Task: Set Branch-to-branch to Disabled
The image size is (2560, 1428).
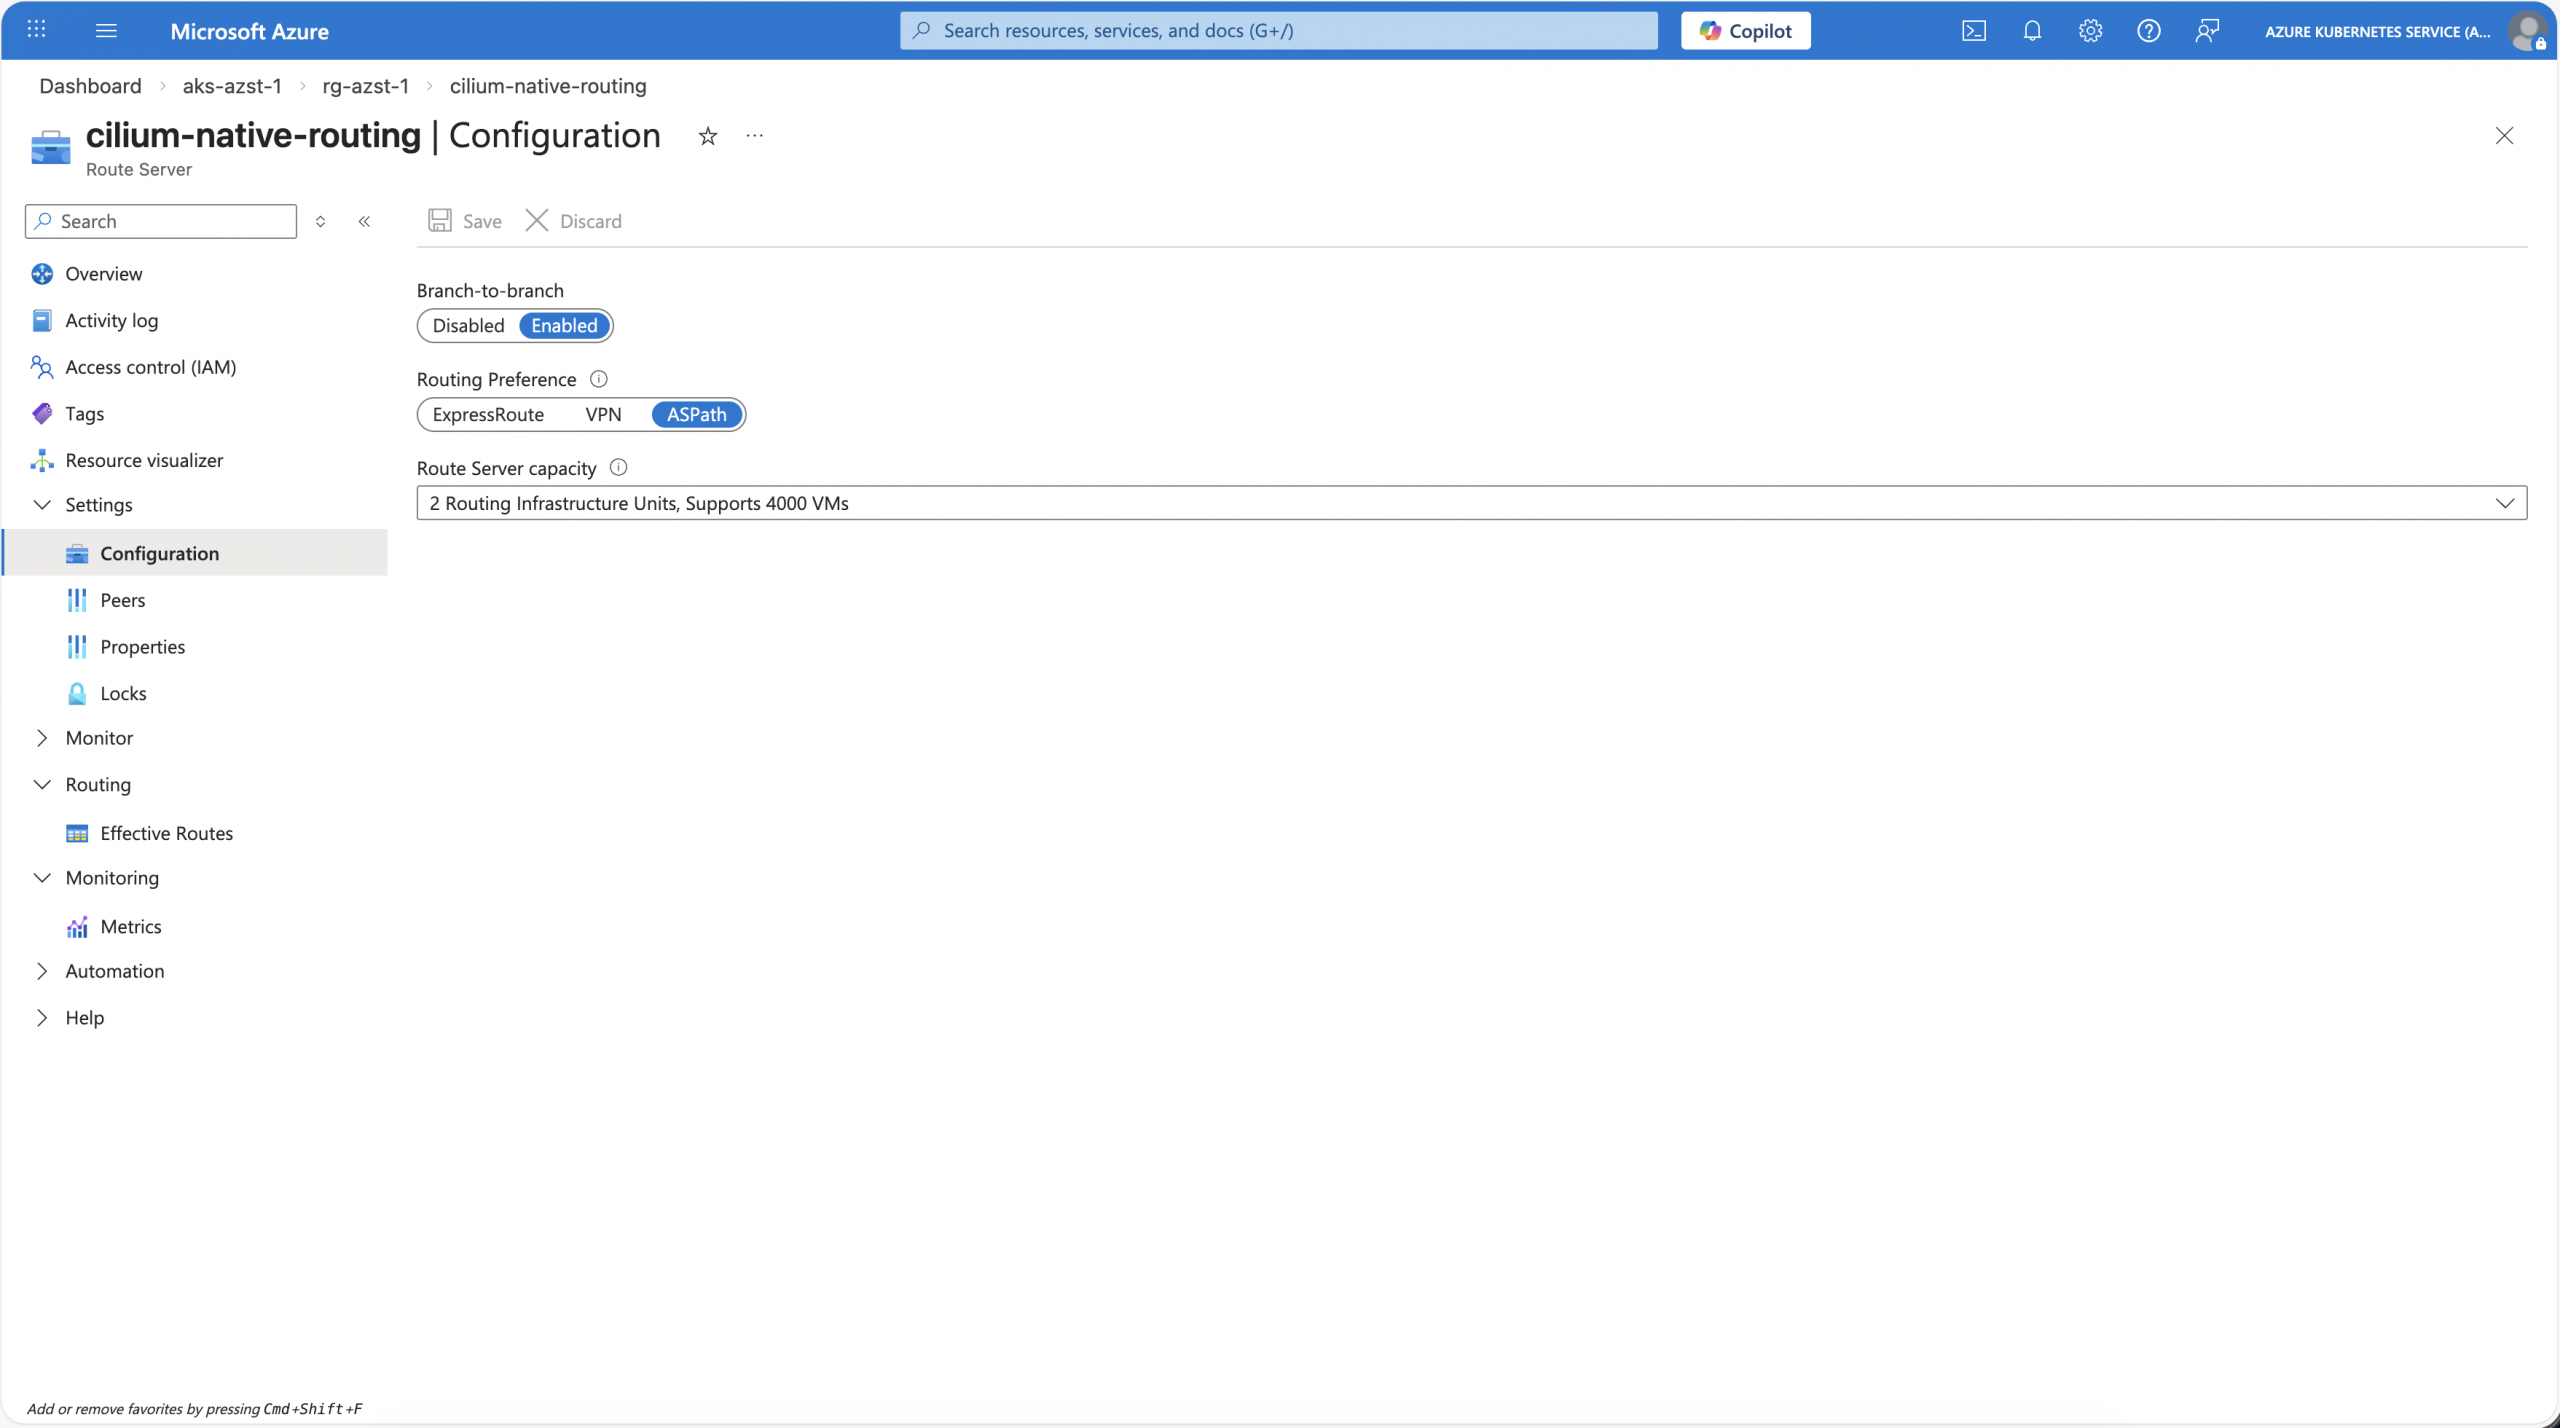Action: (468, 326)
